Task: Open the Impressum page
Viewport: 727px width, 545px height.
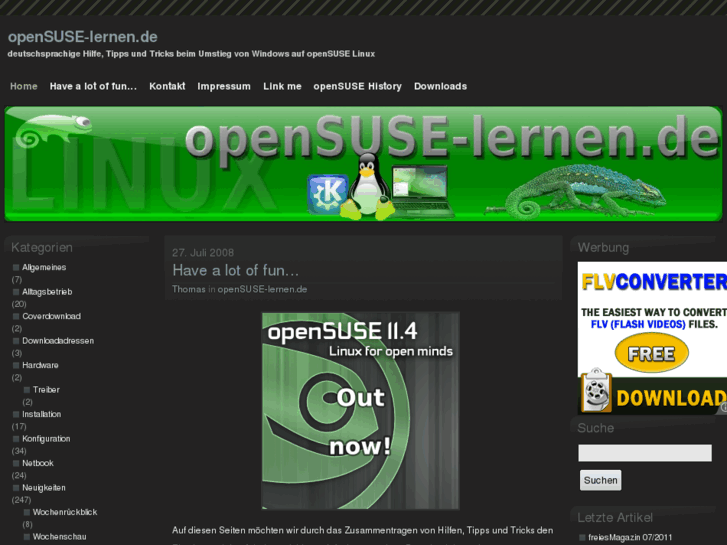Action: [224, 86]
